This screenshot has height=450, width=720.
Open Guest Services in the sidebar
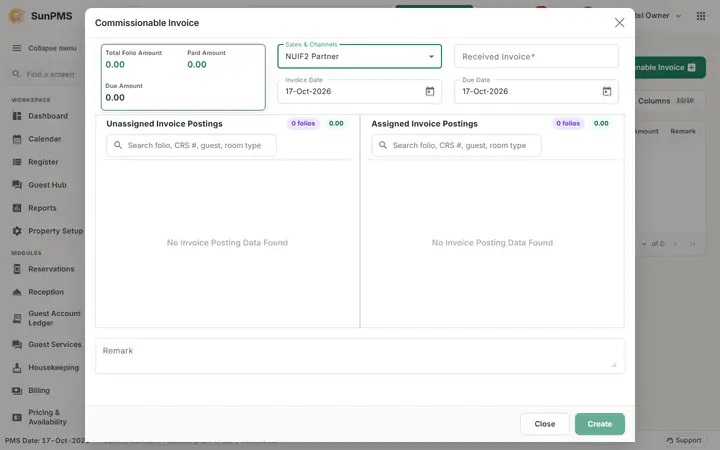(x=46, y=344)
